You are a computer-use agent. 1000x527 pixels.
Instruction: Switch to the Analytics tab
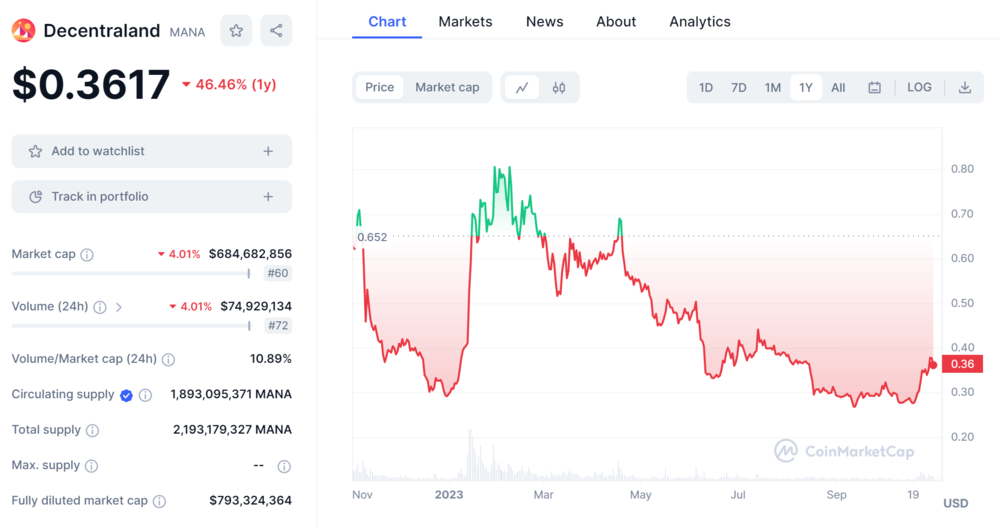699,22
